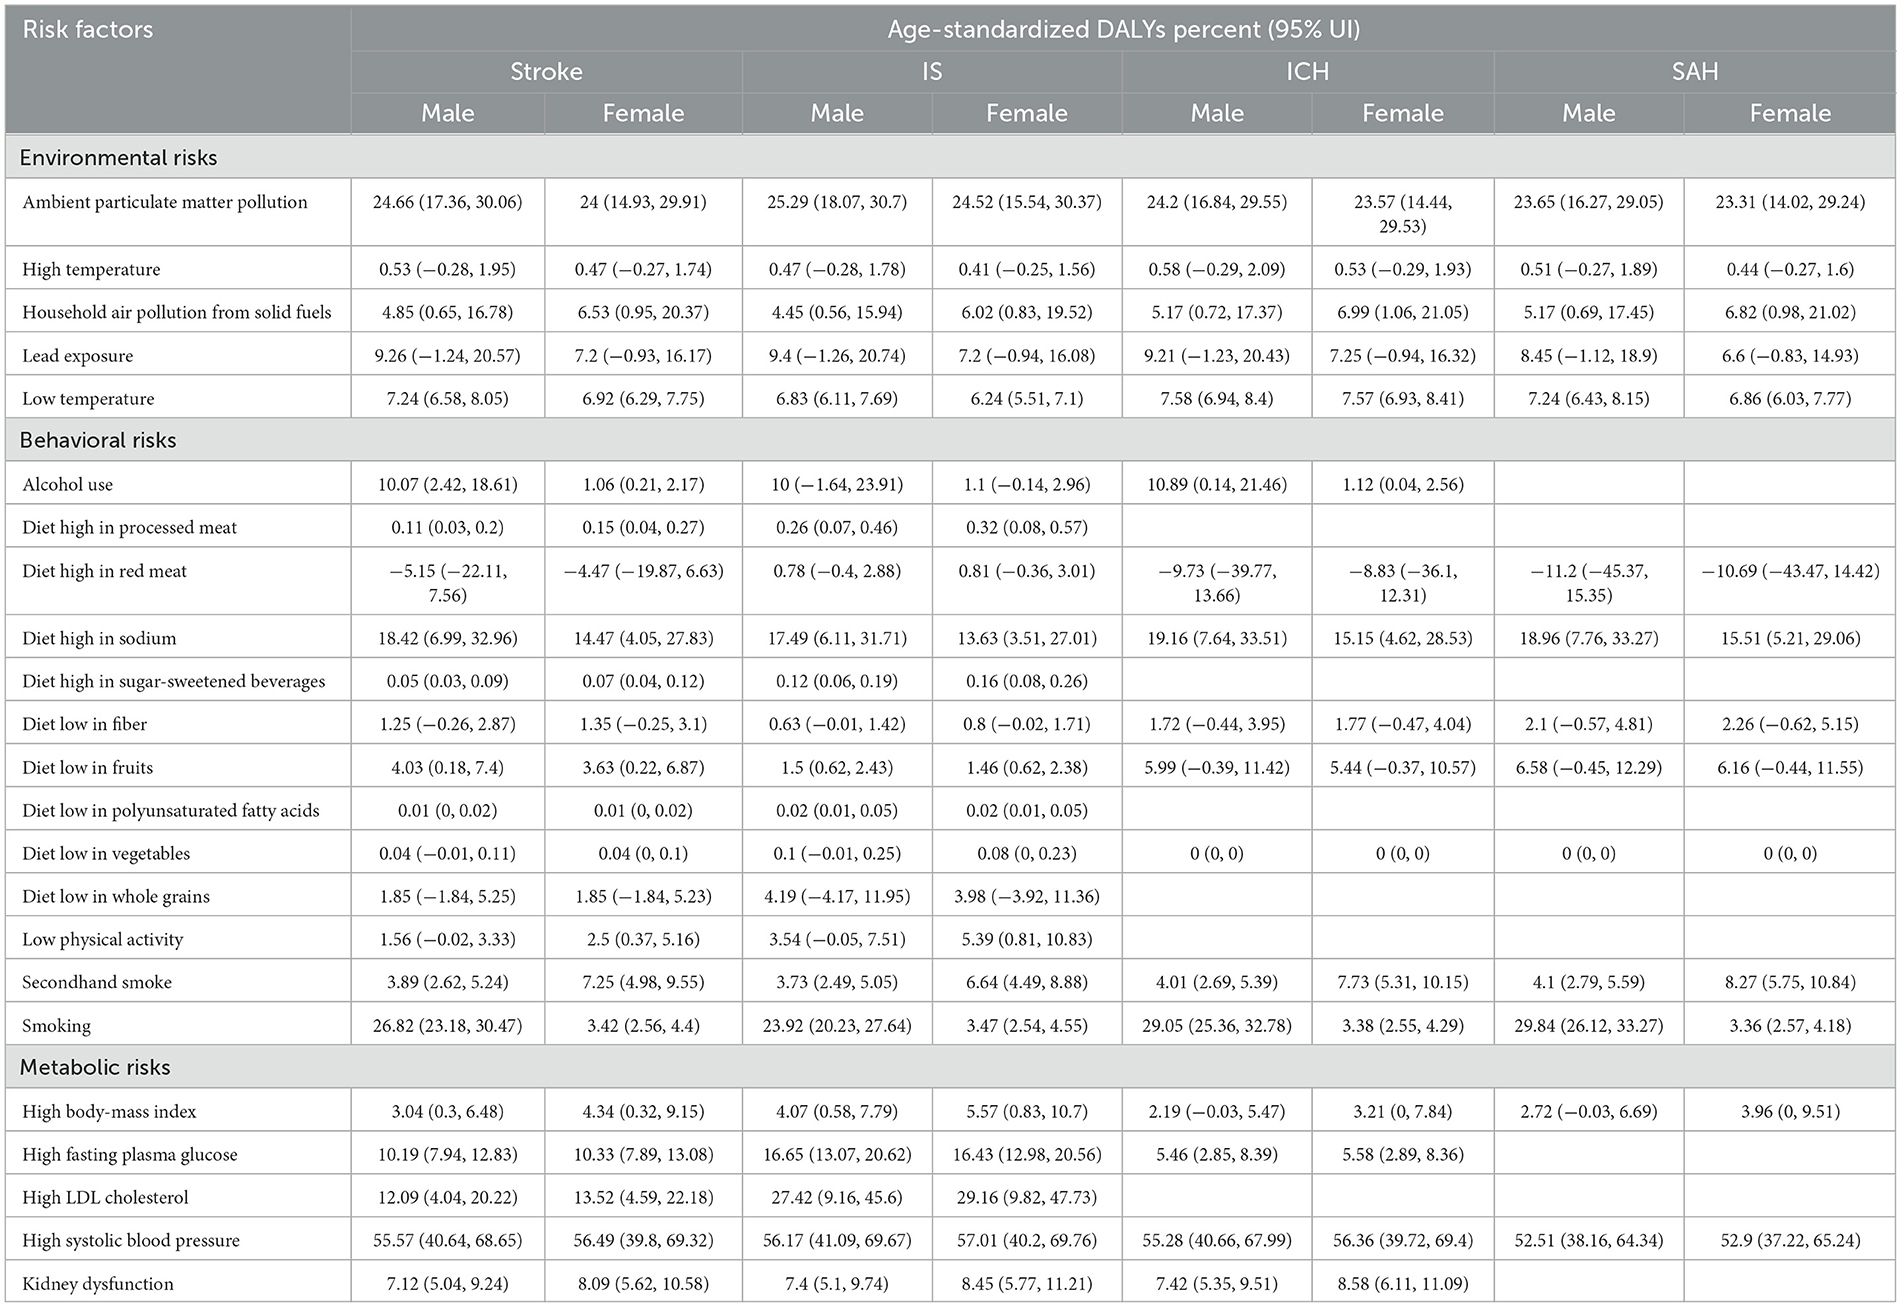This screenshot has height=1307, width=1902.
Task: Select the 'Ambient particulate matter pollution' row label
Action: pos(165,202)
